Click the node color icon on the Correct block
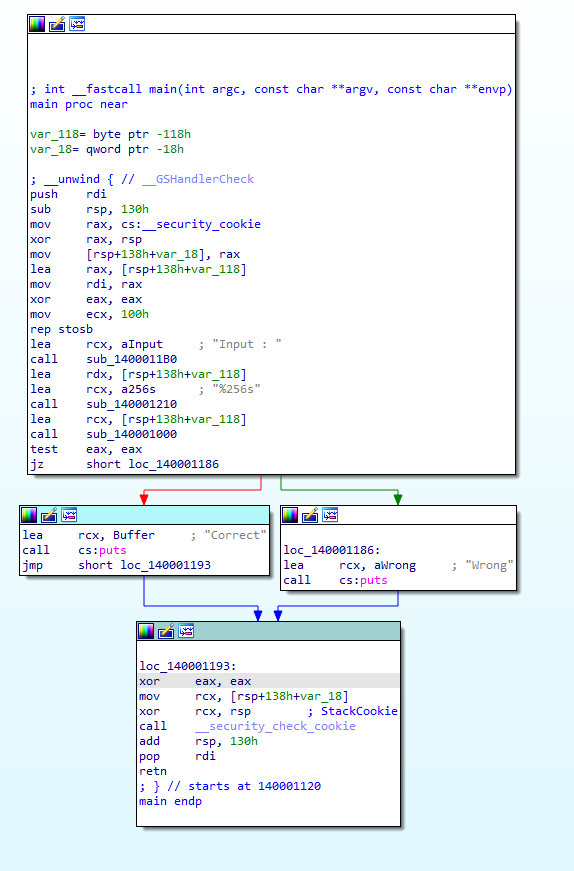This screenshot has width=574, height=871. (29, 515)
